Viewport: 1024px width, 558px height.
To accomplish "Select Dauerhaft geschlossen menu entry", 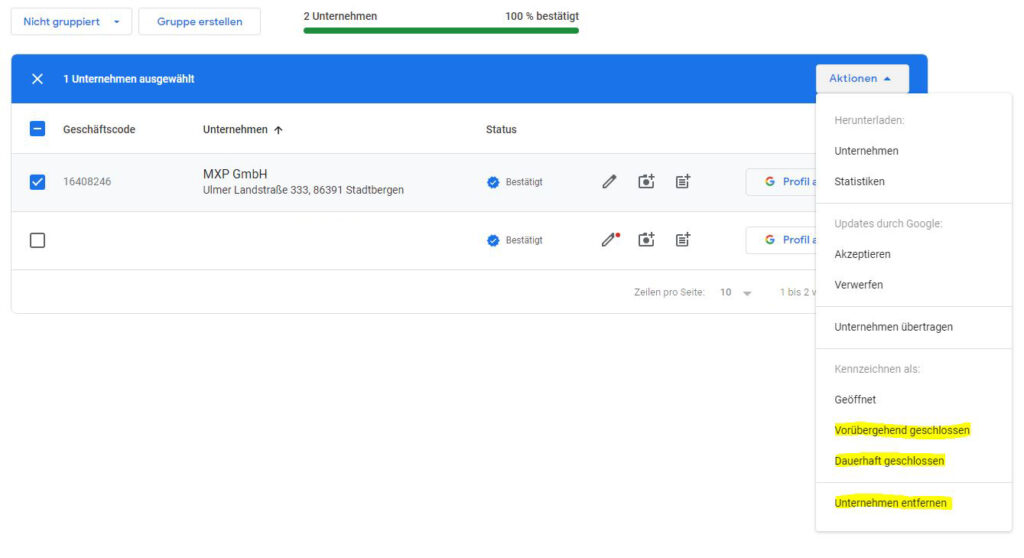I will click(x=889, y=461).
